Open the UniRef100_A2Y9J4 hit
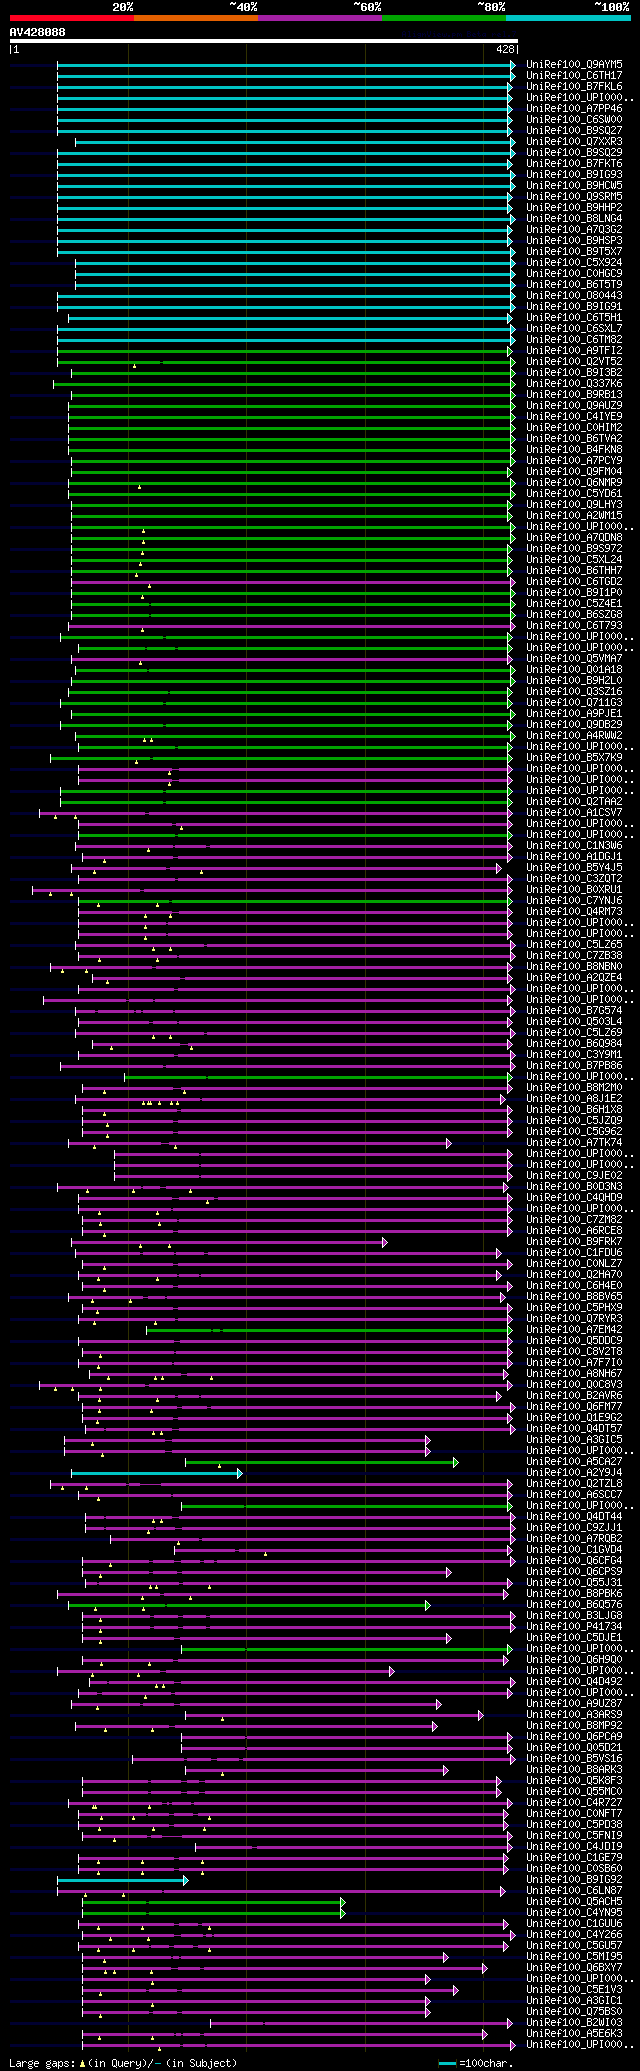 coord(574,1472)
